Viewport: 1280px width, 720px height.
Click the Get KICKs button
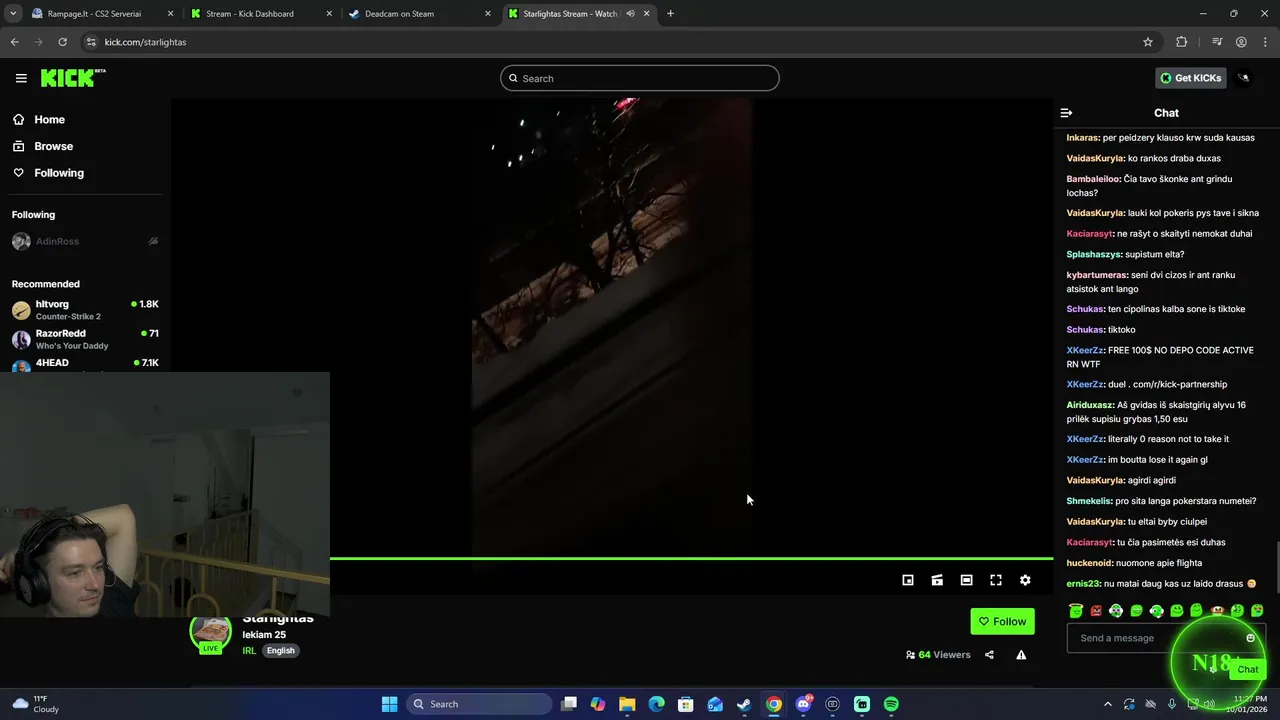[1190, 78]
